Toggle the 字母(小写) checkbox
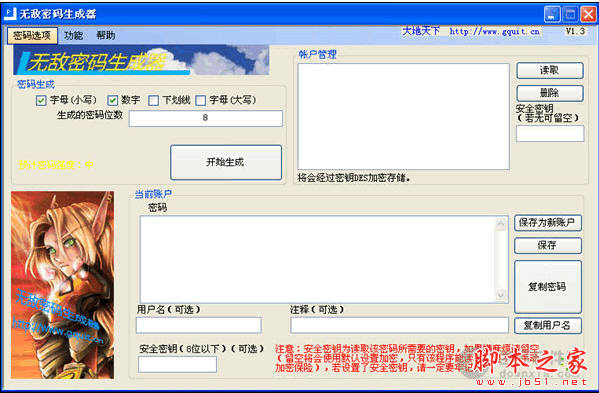This screenshot has width=599, height=393. pos(41,100)
